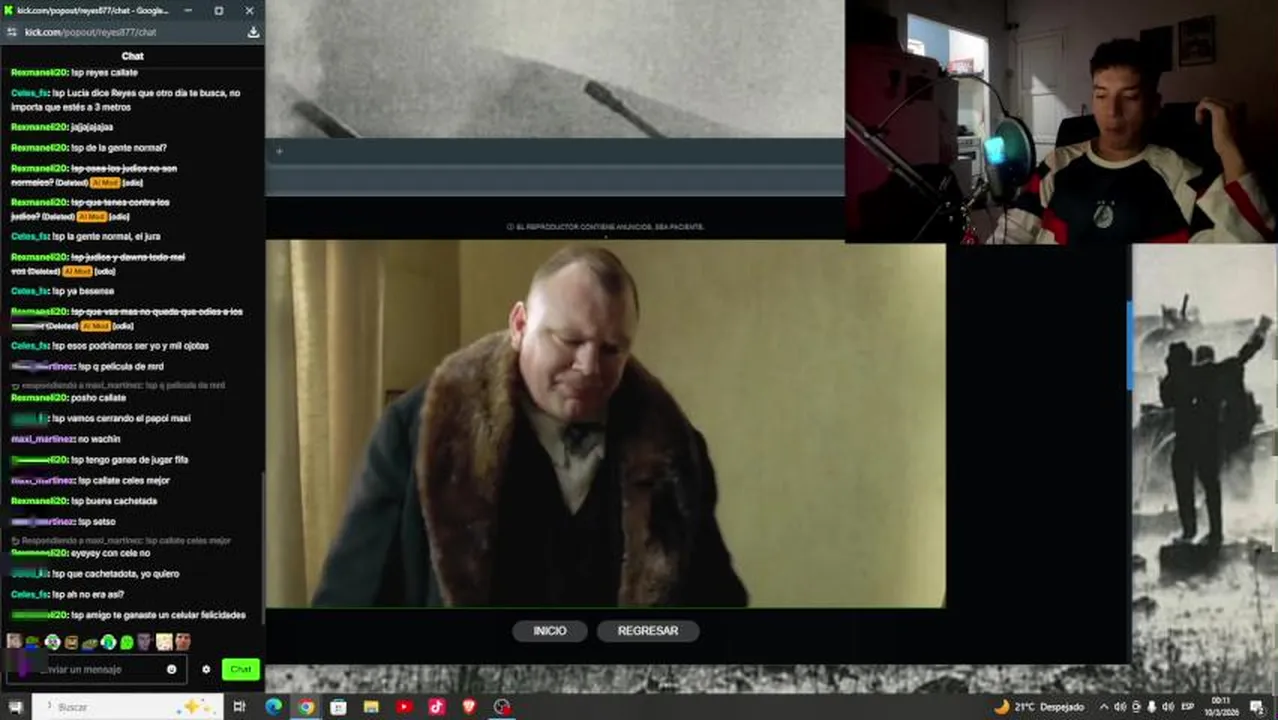
Task: Click the INICIO button below the player
Action: [549, 631]
